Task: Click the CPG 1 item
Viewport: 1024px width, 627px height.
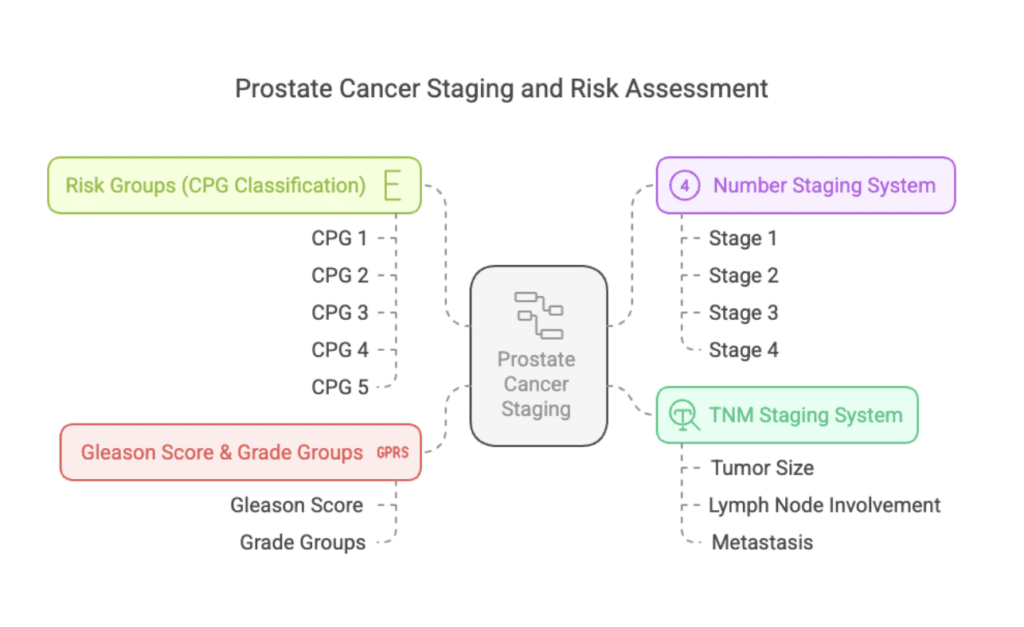Action: 340,238
